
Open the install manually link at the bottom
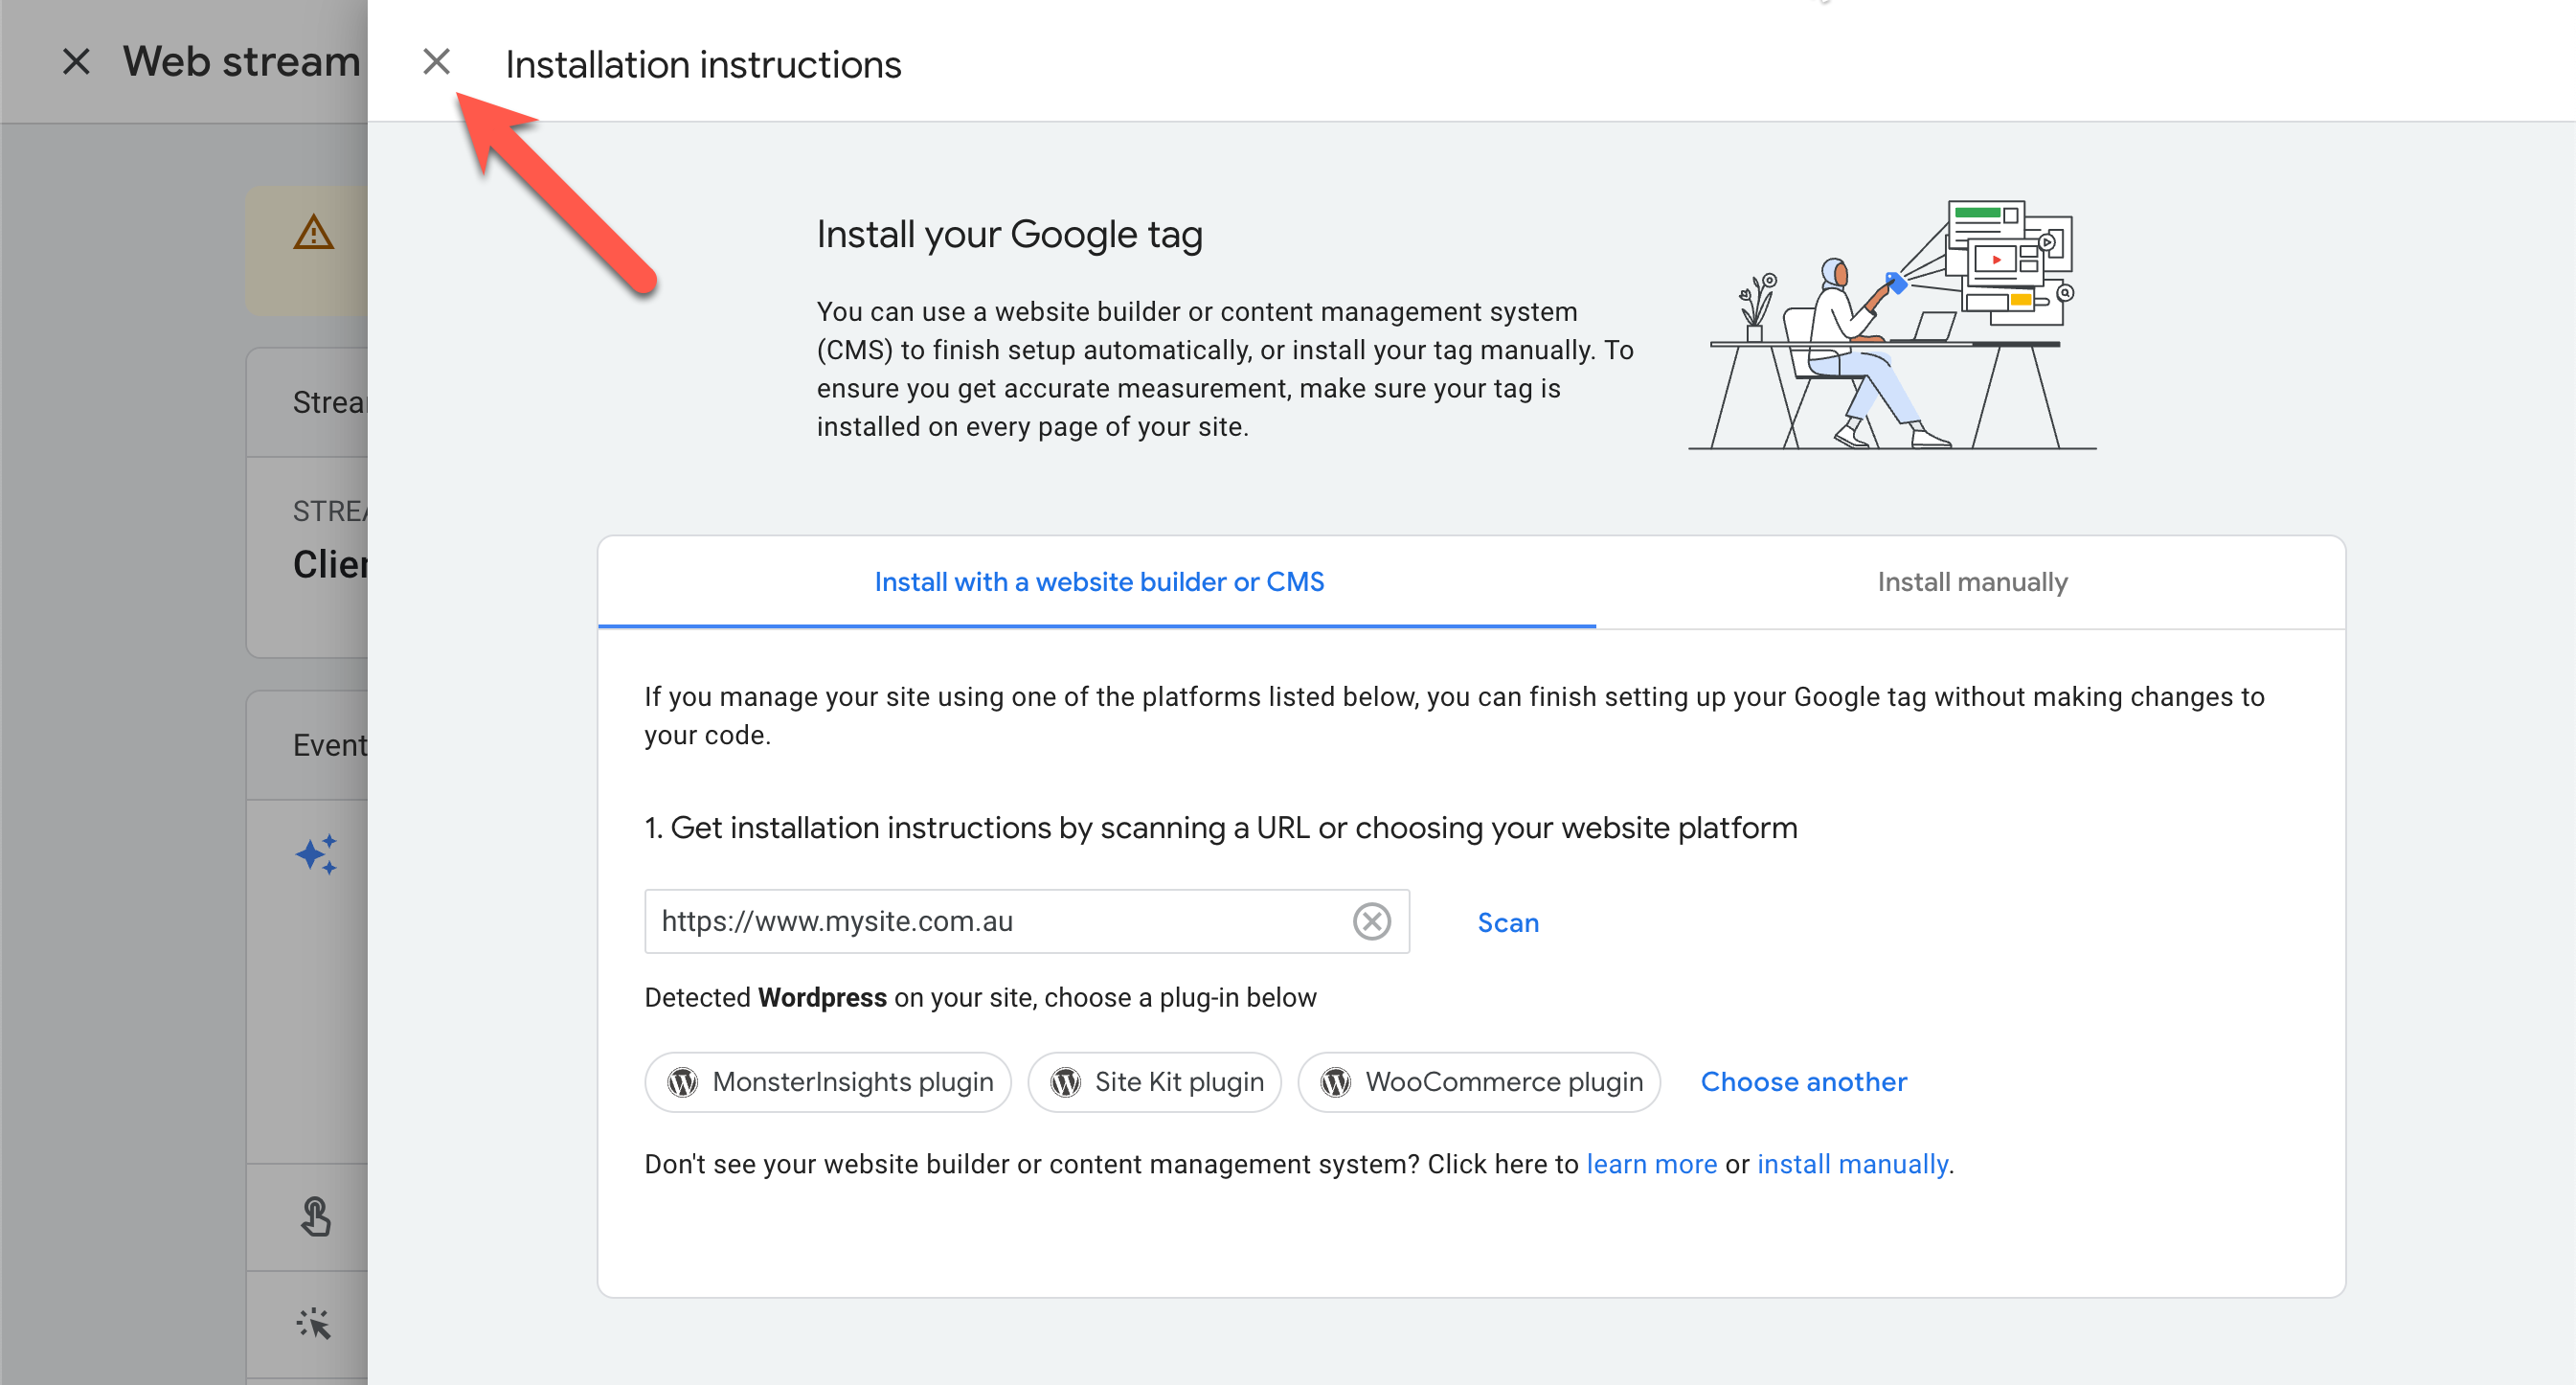[x=1853, y=1164]
